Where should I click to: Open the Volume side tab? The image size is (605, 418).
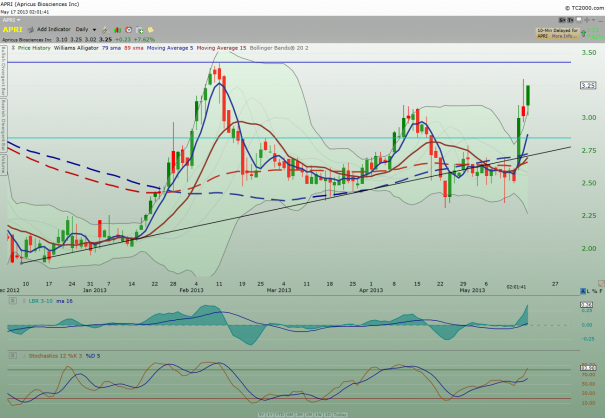point(3,164)
